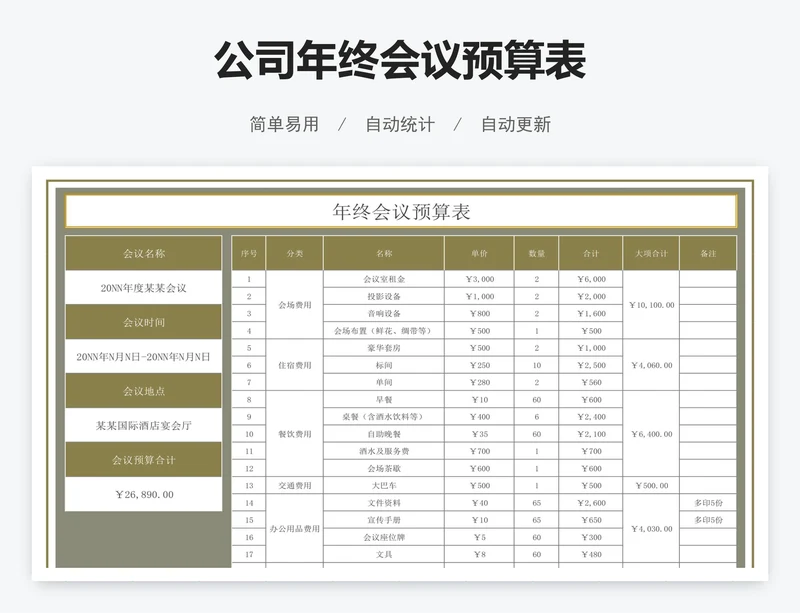The width and height of the screenshot is (800, 613).
Task: Select the 宣传手册 item cell
Action: coord(384,520)
